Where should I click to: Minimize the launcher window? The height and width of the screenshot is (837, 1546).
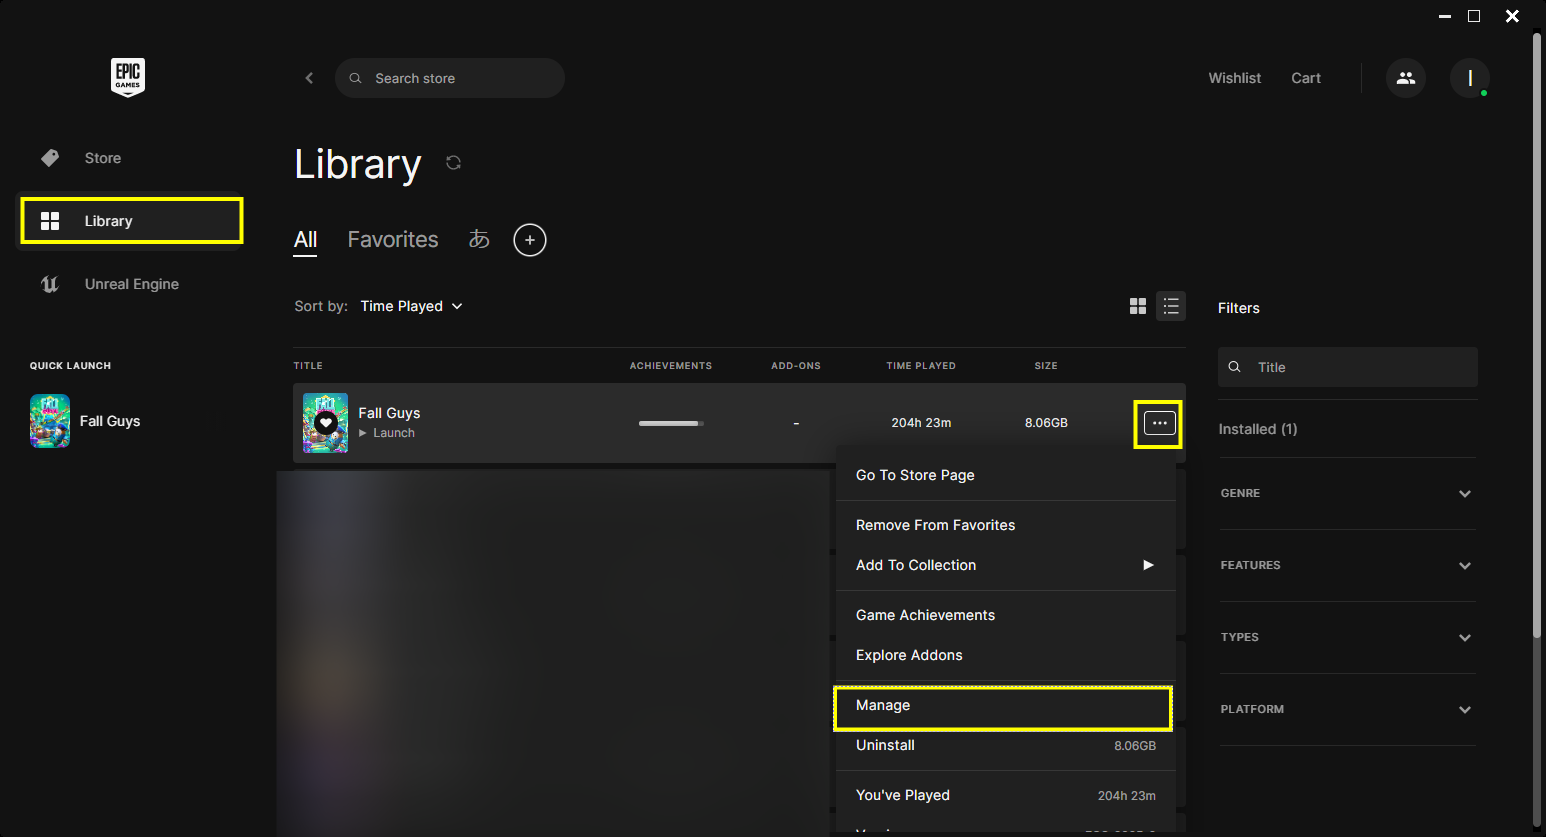1445,16
